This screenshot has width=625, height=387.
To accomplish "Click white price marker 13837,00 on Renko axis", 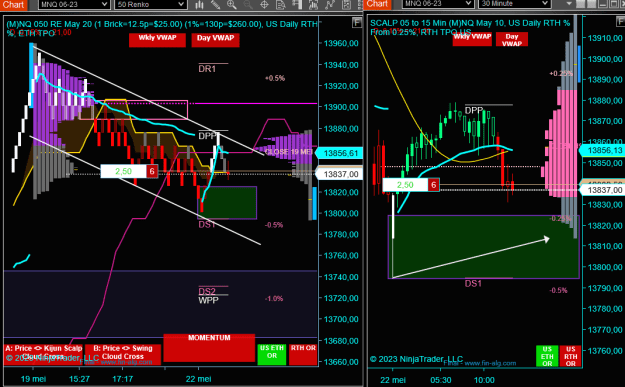I will coord(339,174).
